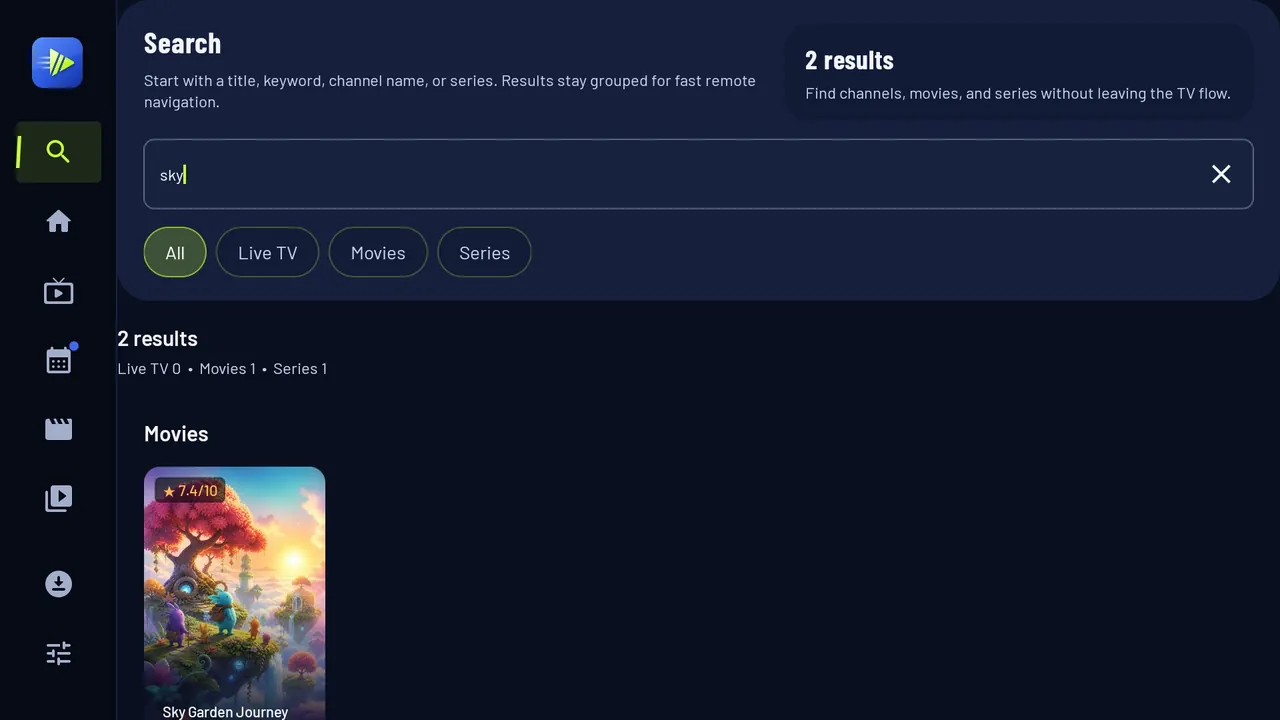Filter results by Movies chip
Image resolution: width=1280 pixels, height=720 pixels.
(x=378, y=253)
